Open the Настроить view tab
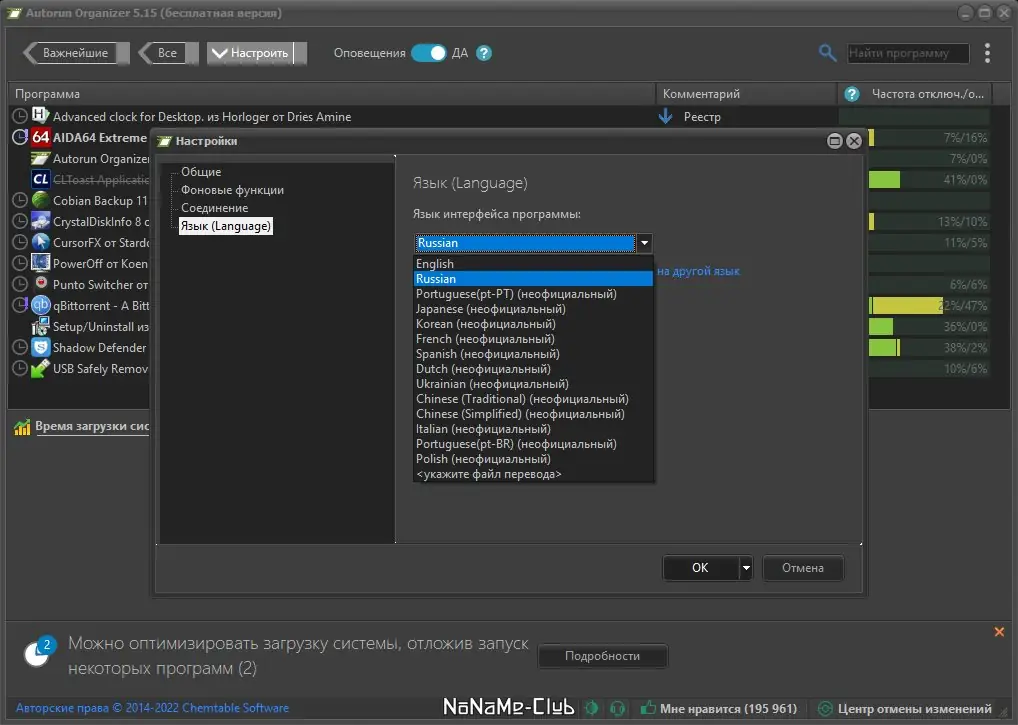Image resolution: width=1018 pixels, height=725 pixels. click(x=257, y=53)
